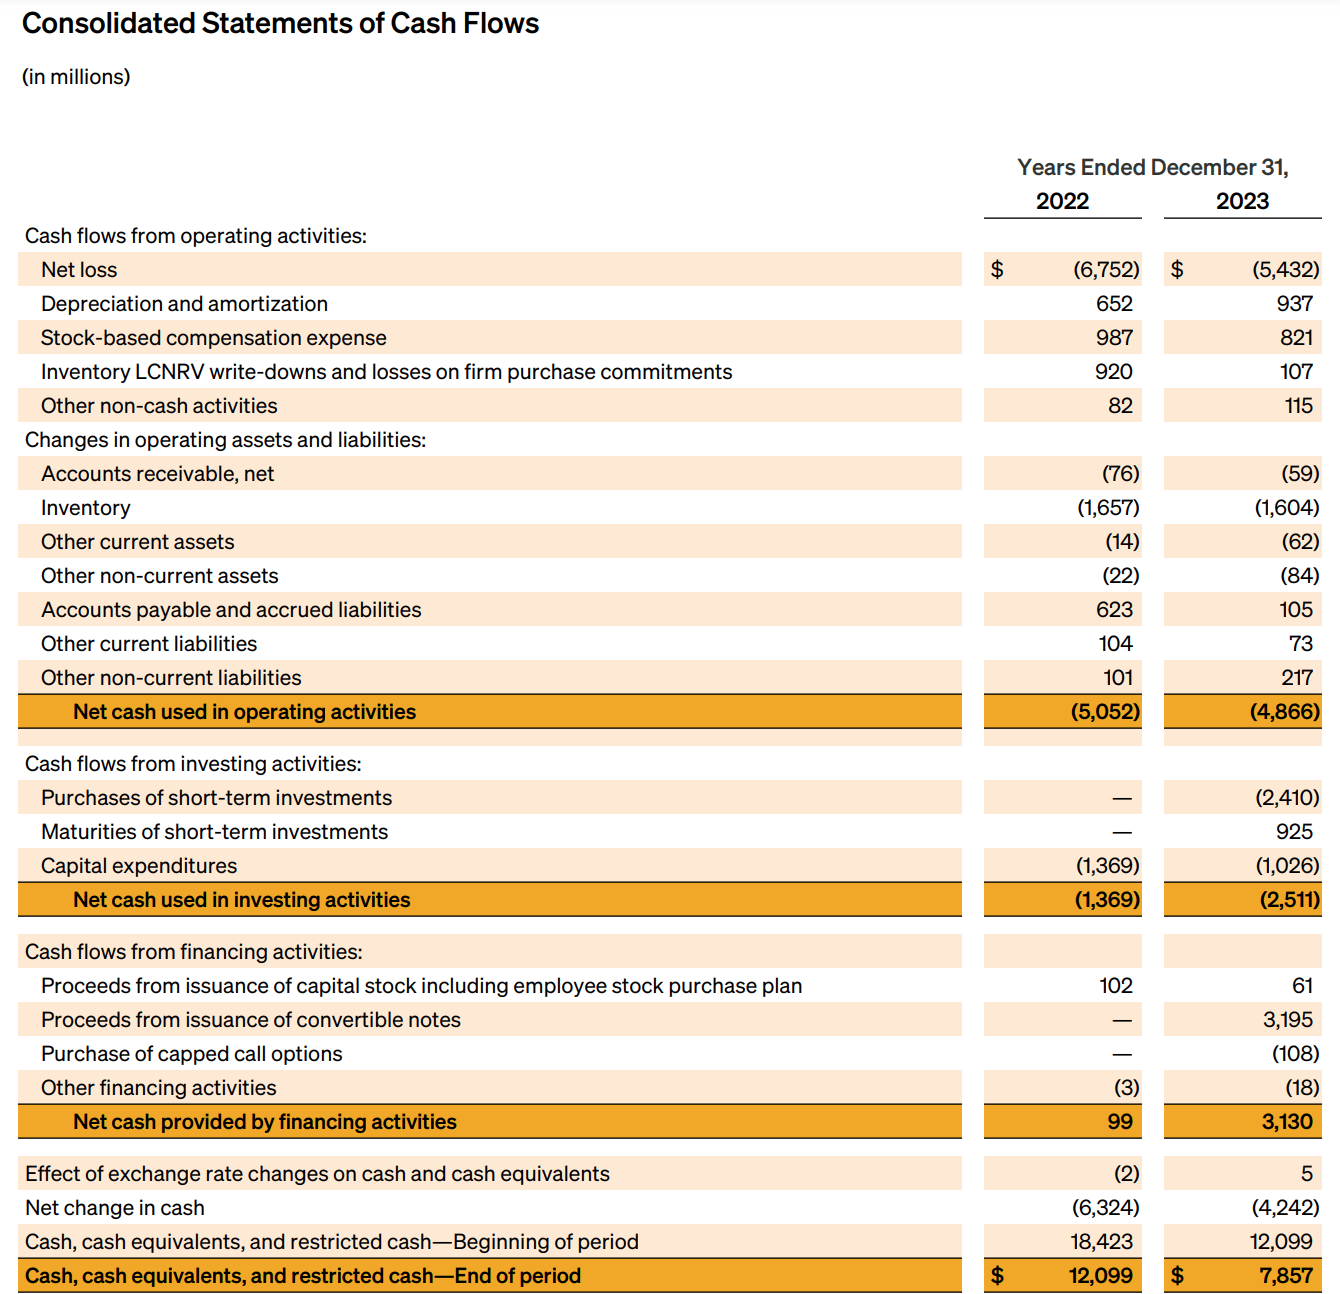The image size is (1340, 1294).
Task: Click the '(in millions)' note
Action: pos(76,77)
